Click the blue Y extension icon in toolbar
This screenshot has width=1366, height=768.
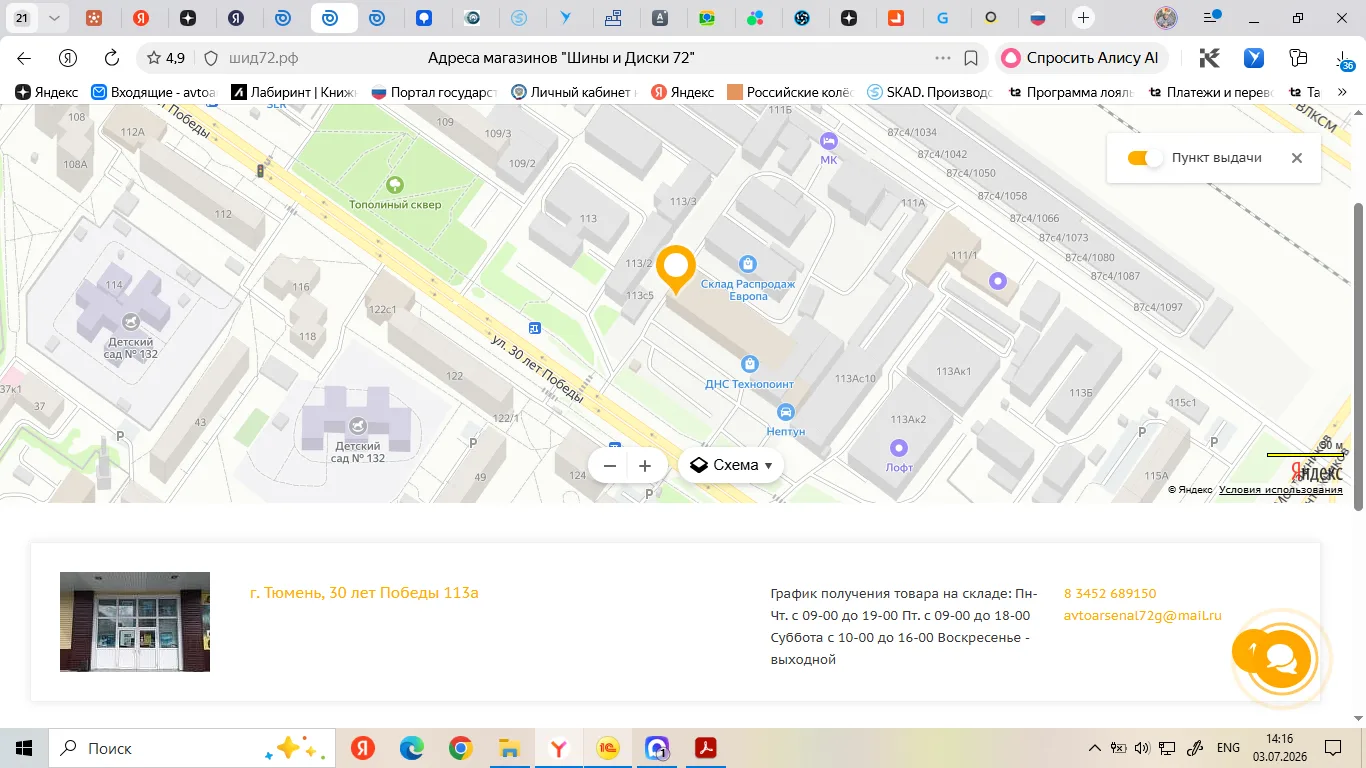(1253, 58)
